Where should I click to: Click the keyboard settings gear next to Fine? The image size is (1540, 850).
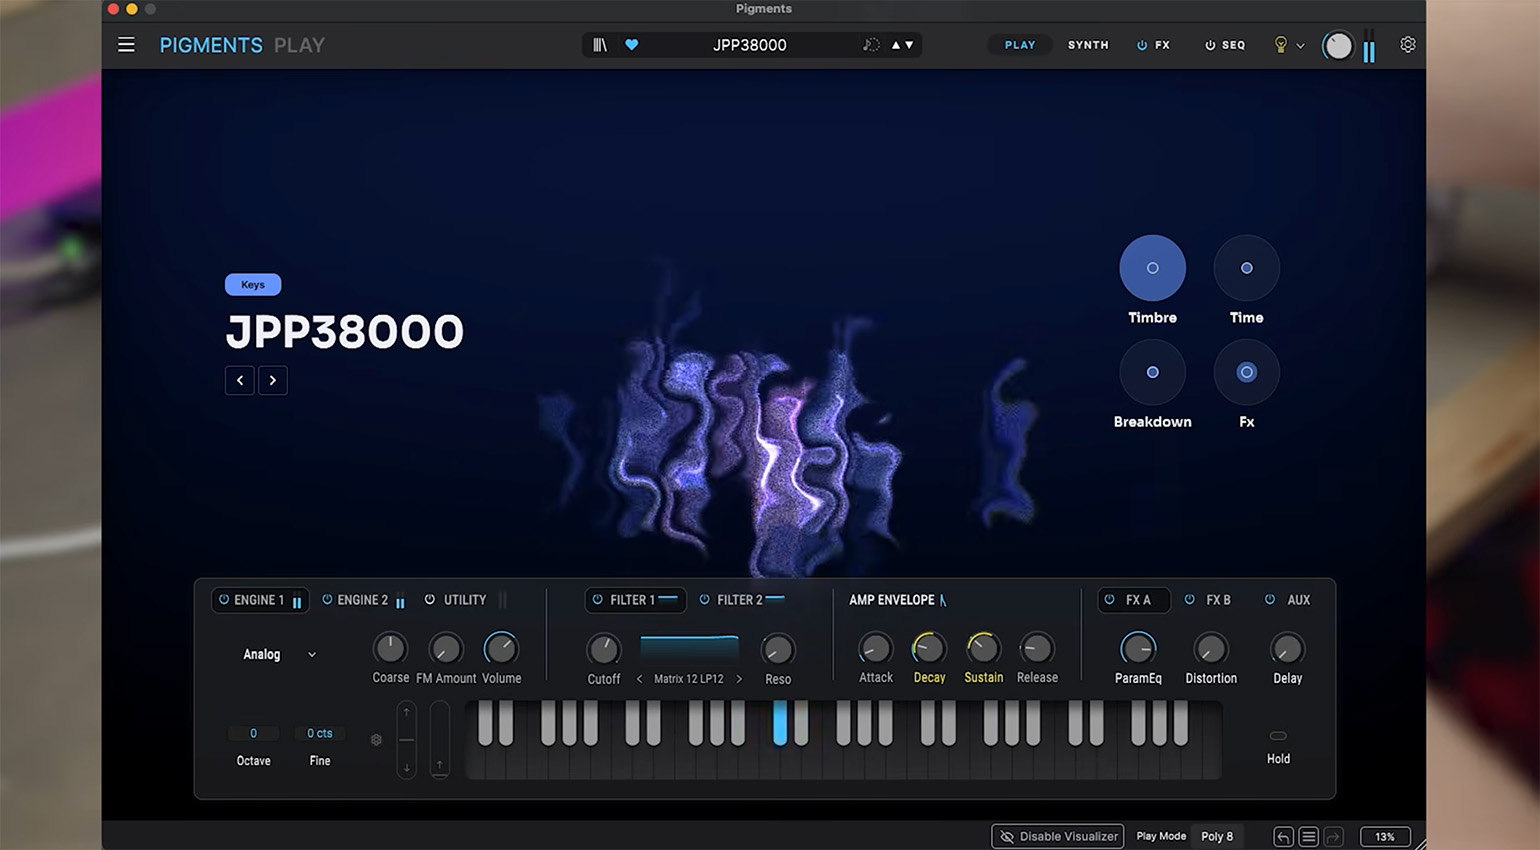click(376, 740)
